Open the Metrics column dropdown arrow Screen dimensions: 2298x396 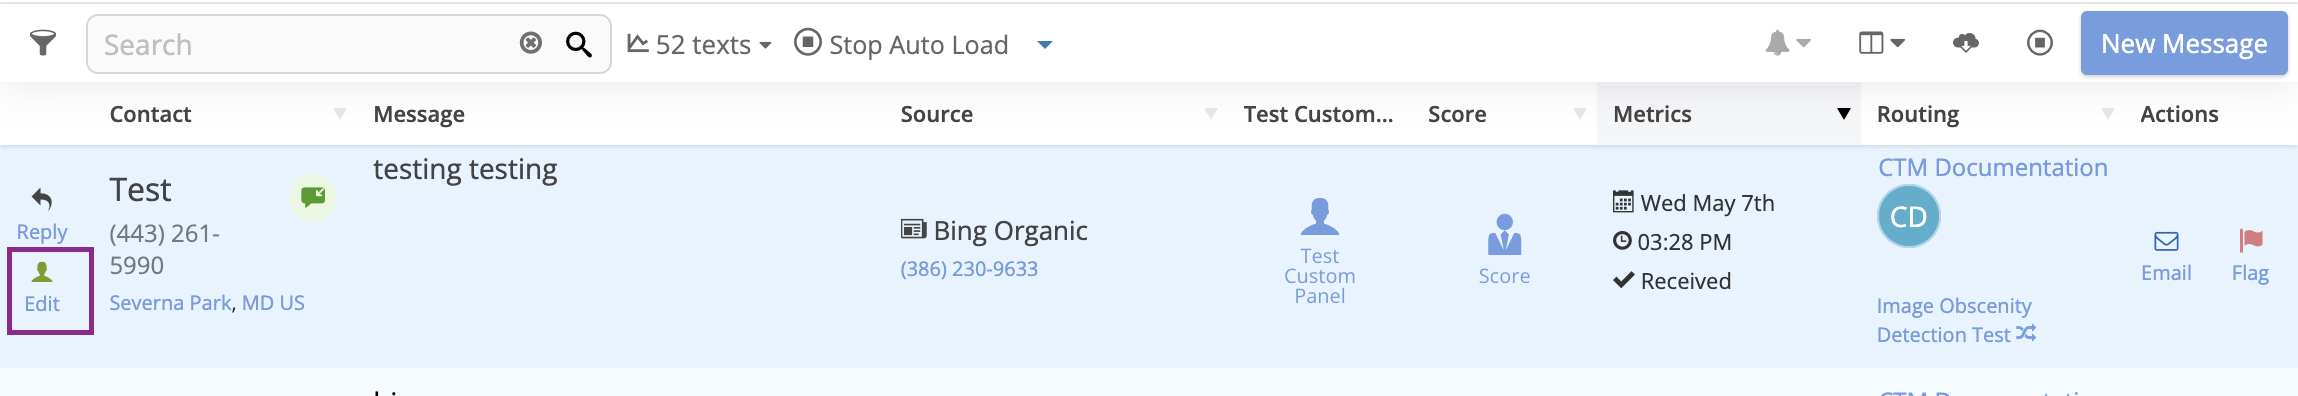coord(1843,114)
